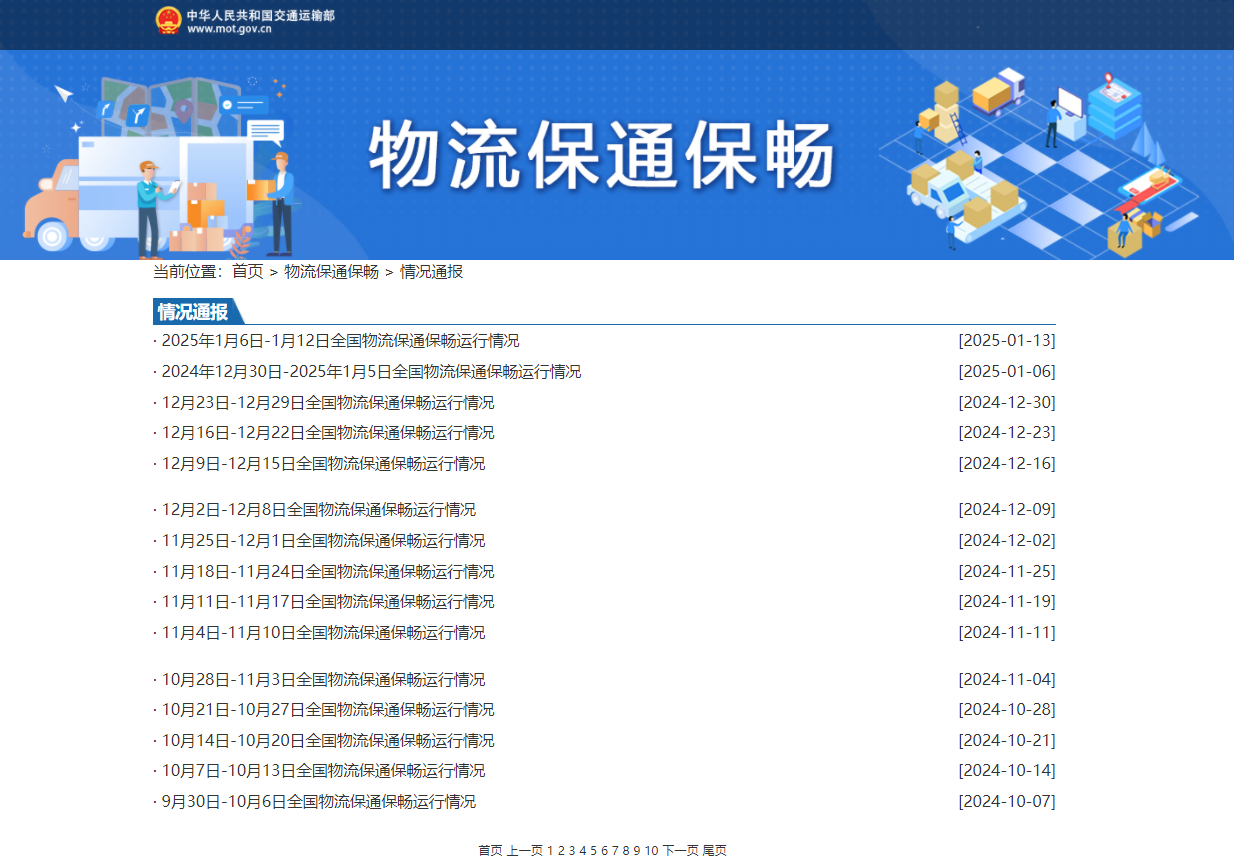
Task: Go to page 10 in pagination
Action: 651,851
